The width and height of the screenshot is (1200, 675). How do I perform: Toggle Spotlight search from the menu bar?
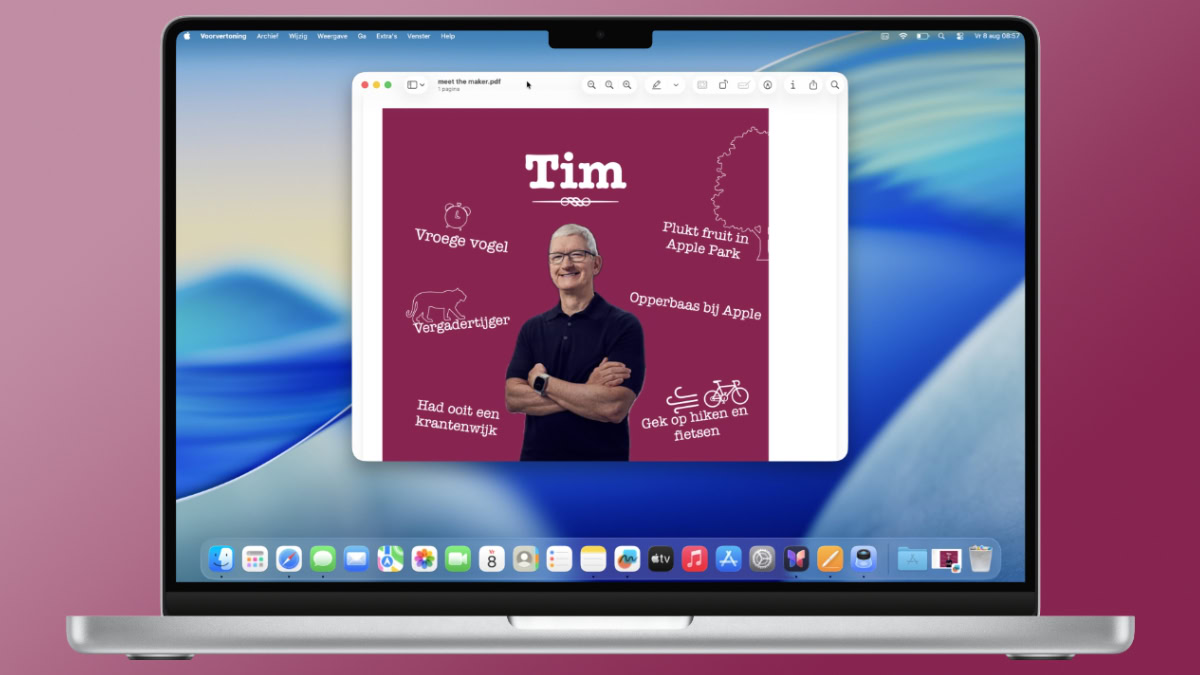tap(941, 35)
